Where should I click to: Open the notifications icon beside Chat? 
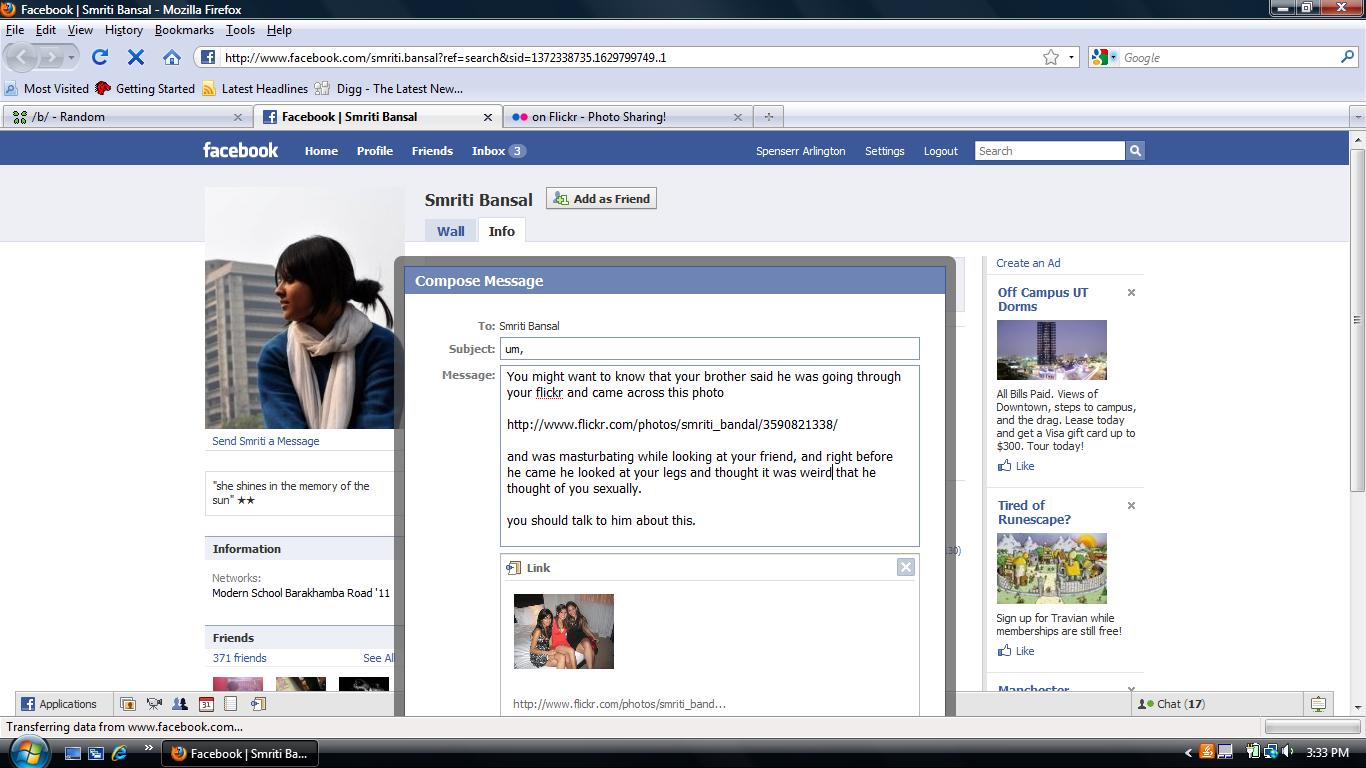[1318, 704]
